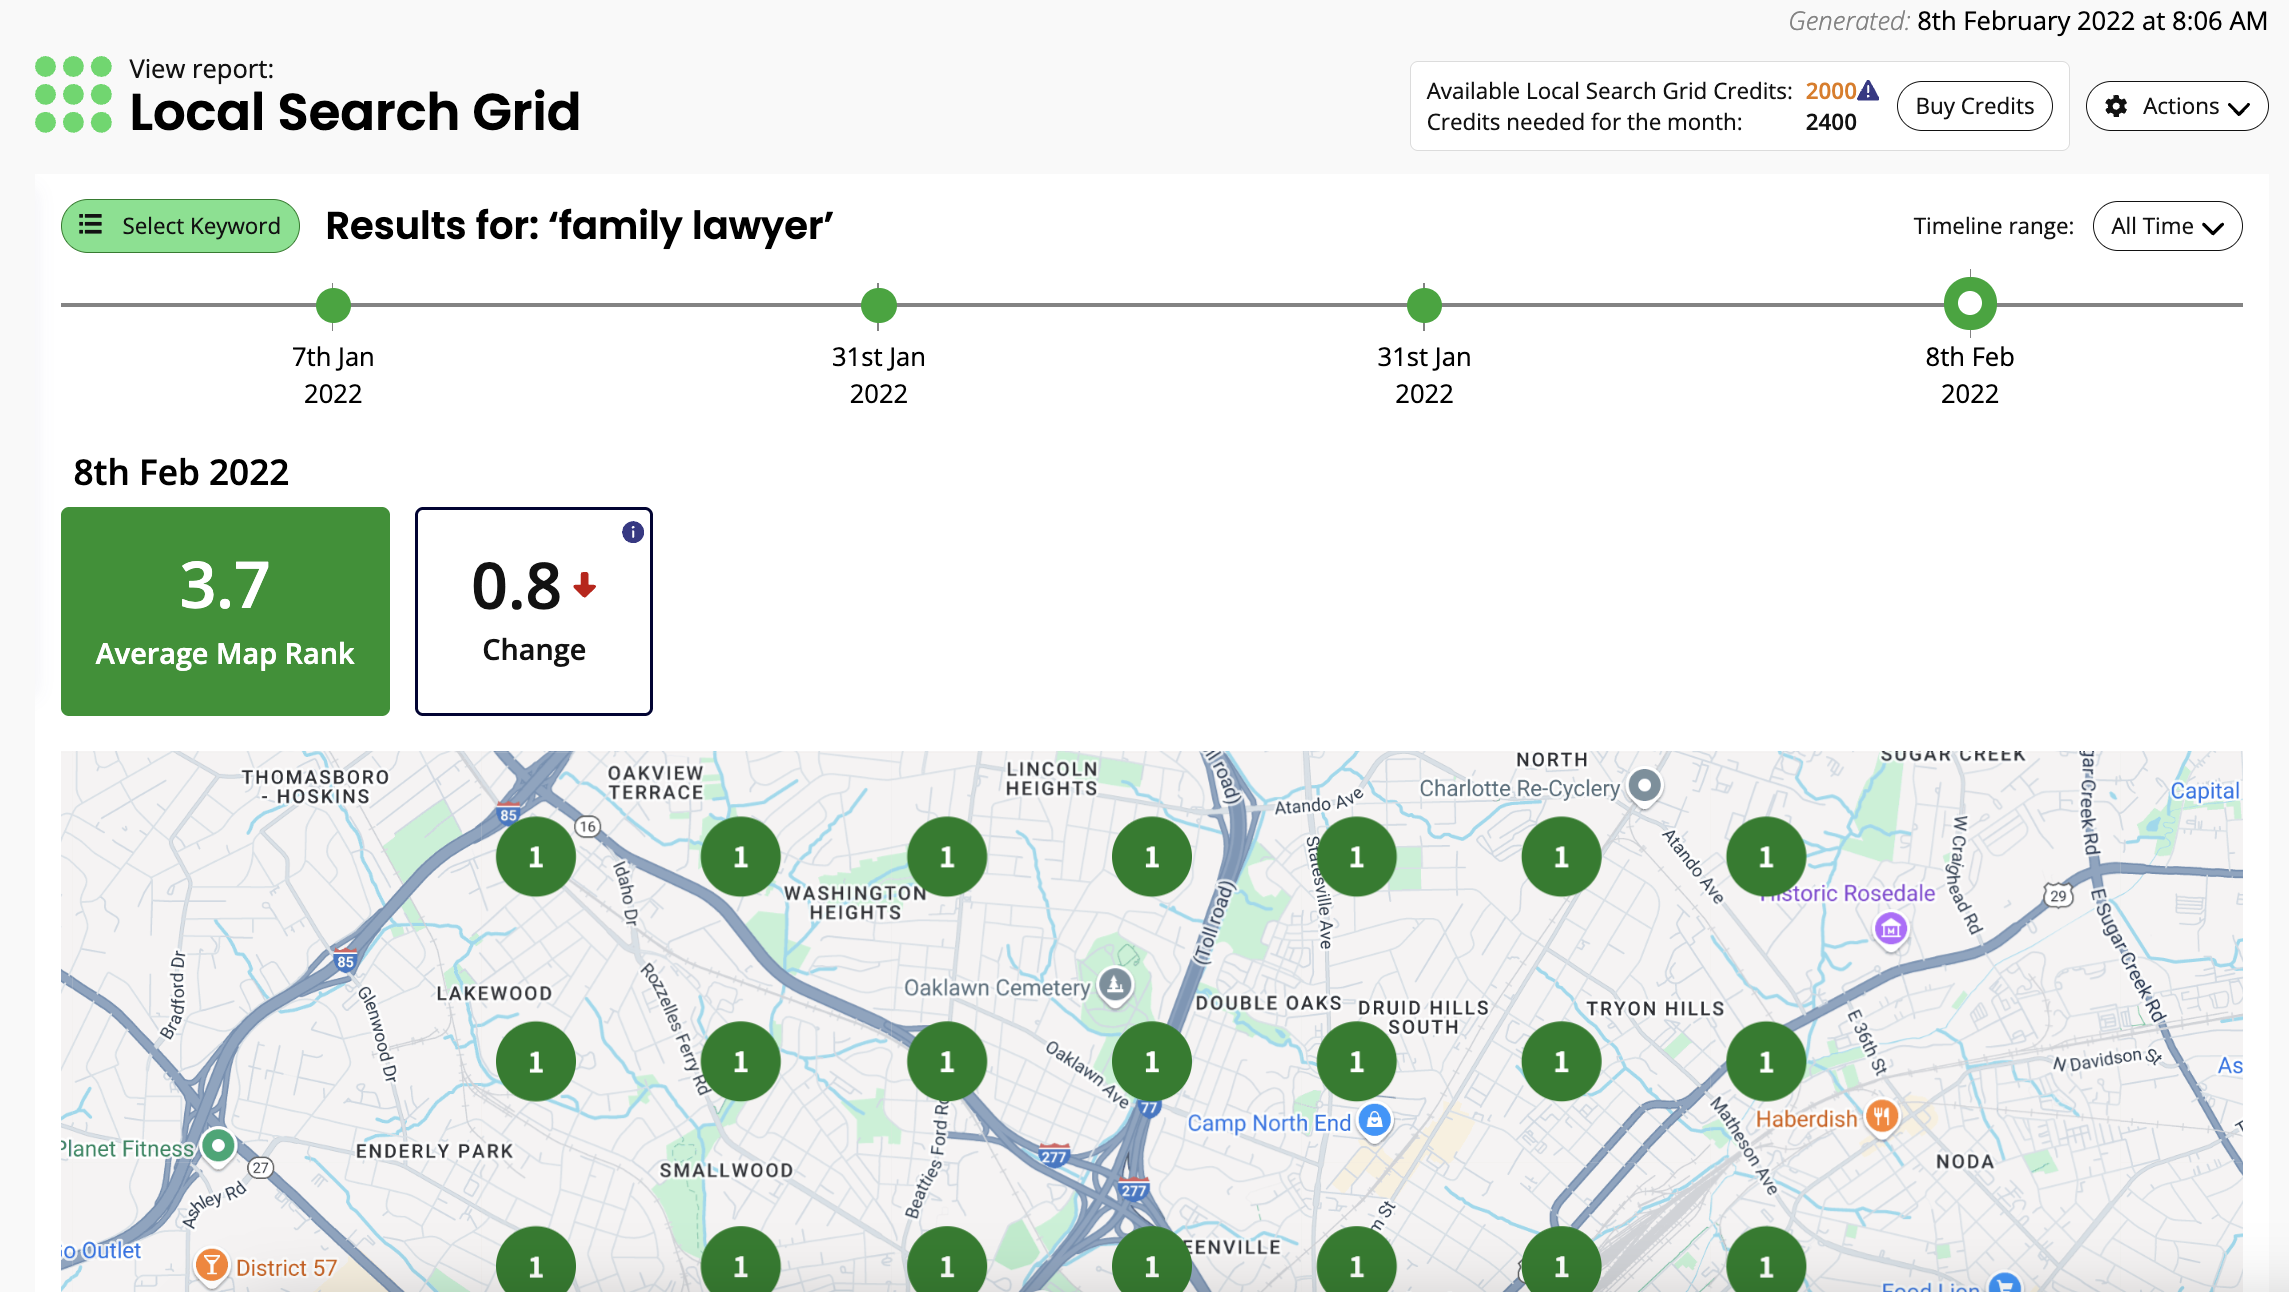Click rank 1 marker under Druid Hills South

[x=1357, y=1062]
